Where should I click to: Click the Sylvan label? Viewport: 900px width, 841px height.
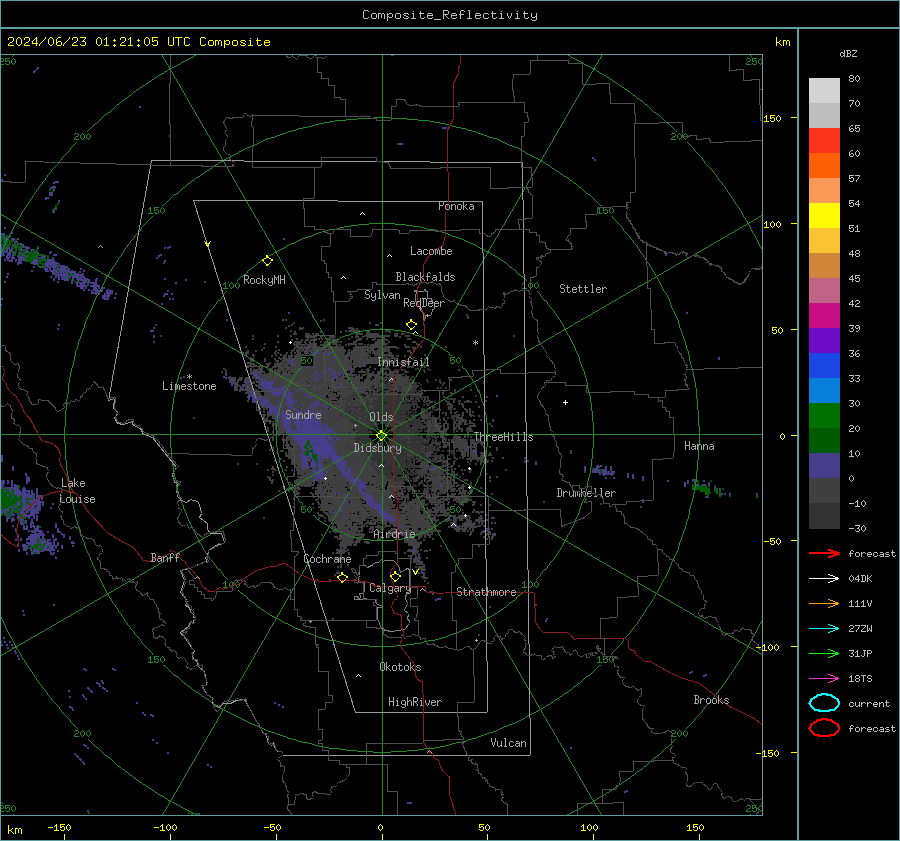coord(382,295)
